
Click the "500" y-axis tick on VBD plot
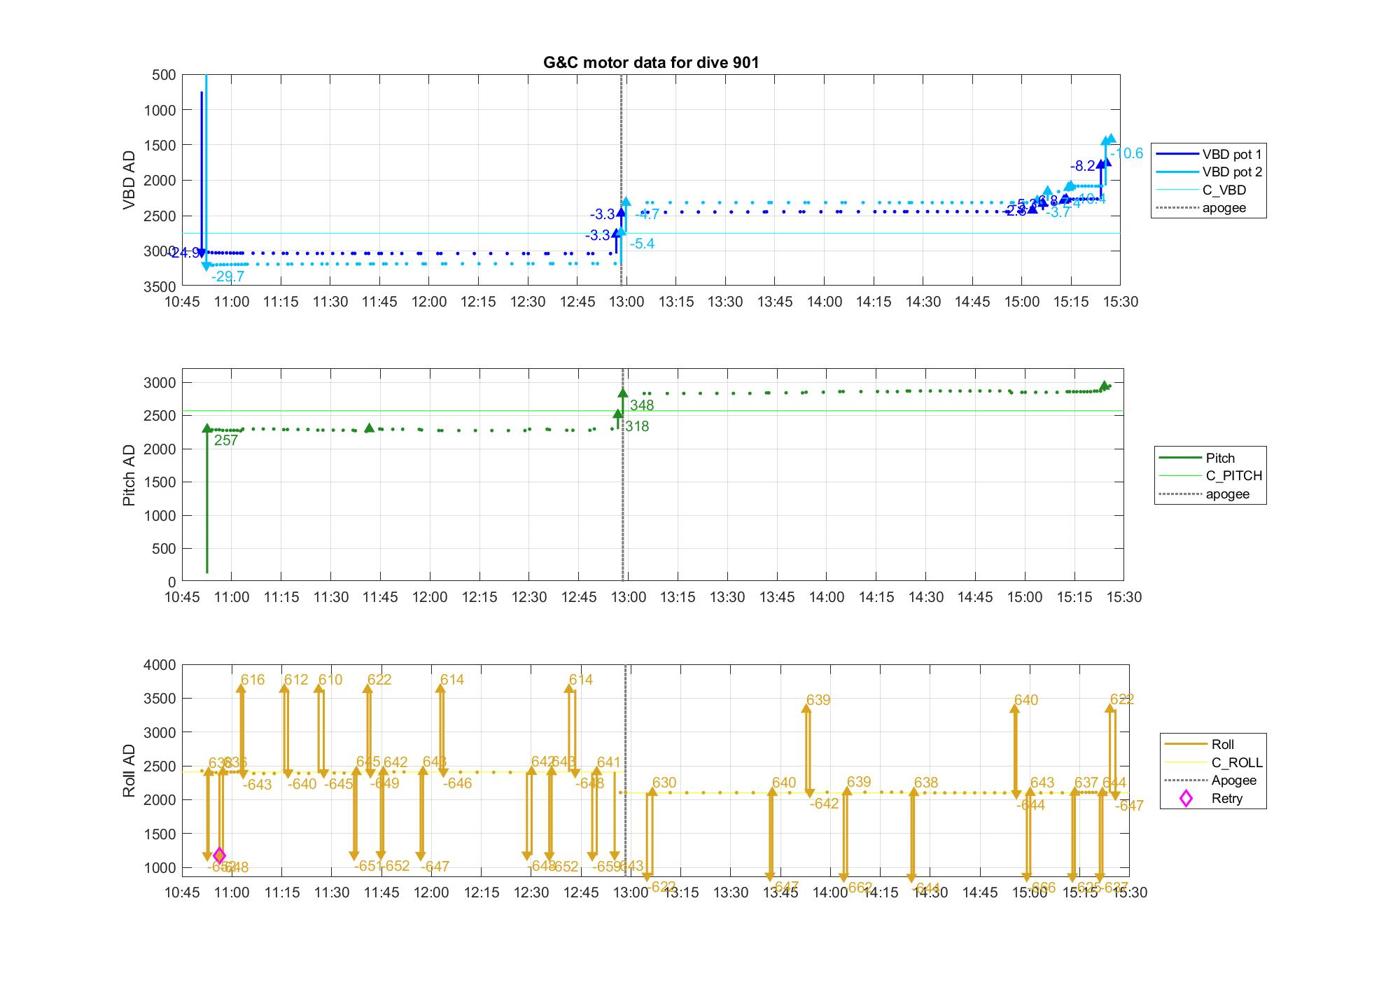click(x=165, y=75)
